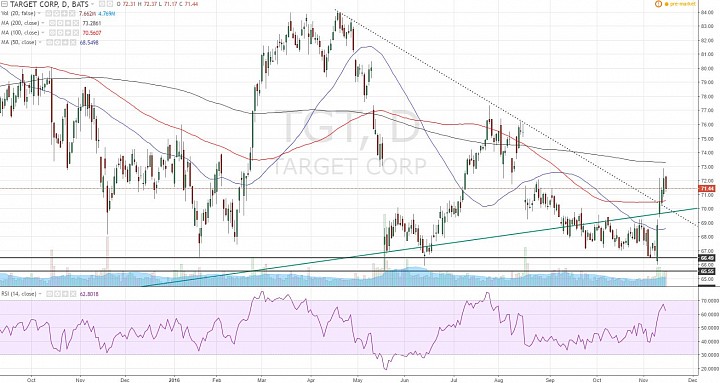Click the pre-market status indicator
720x383 pixels.
(x=681, y=4)
